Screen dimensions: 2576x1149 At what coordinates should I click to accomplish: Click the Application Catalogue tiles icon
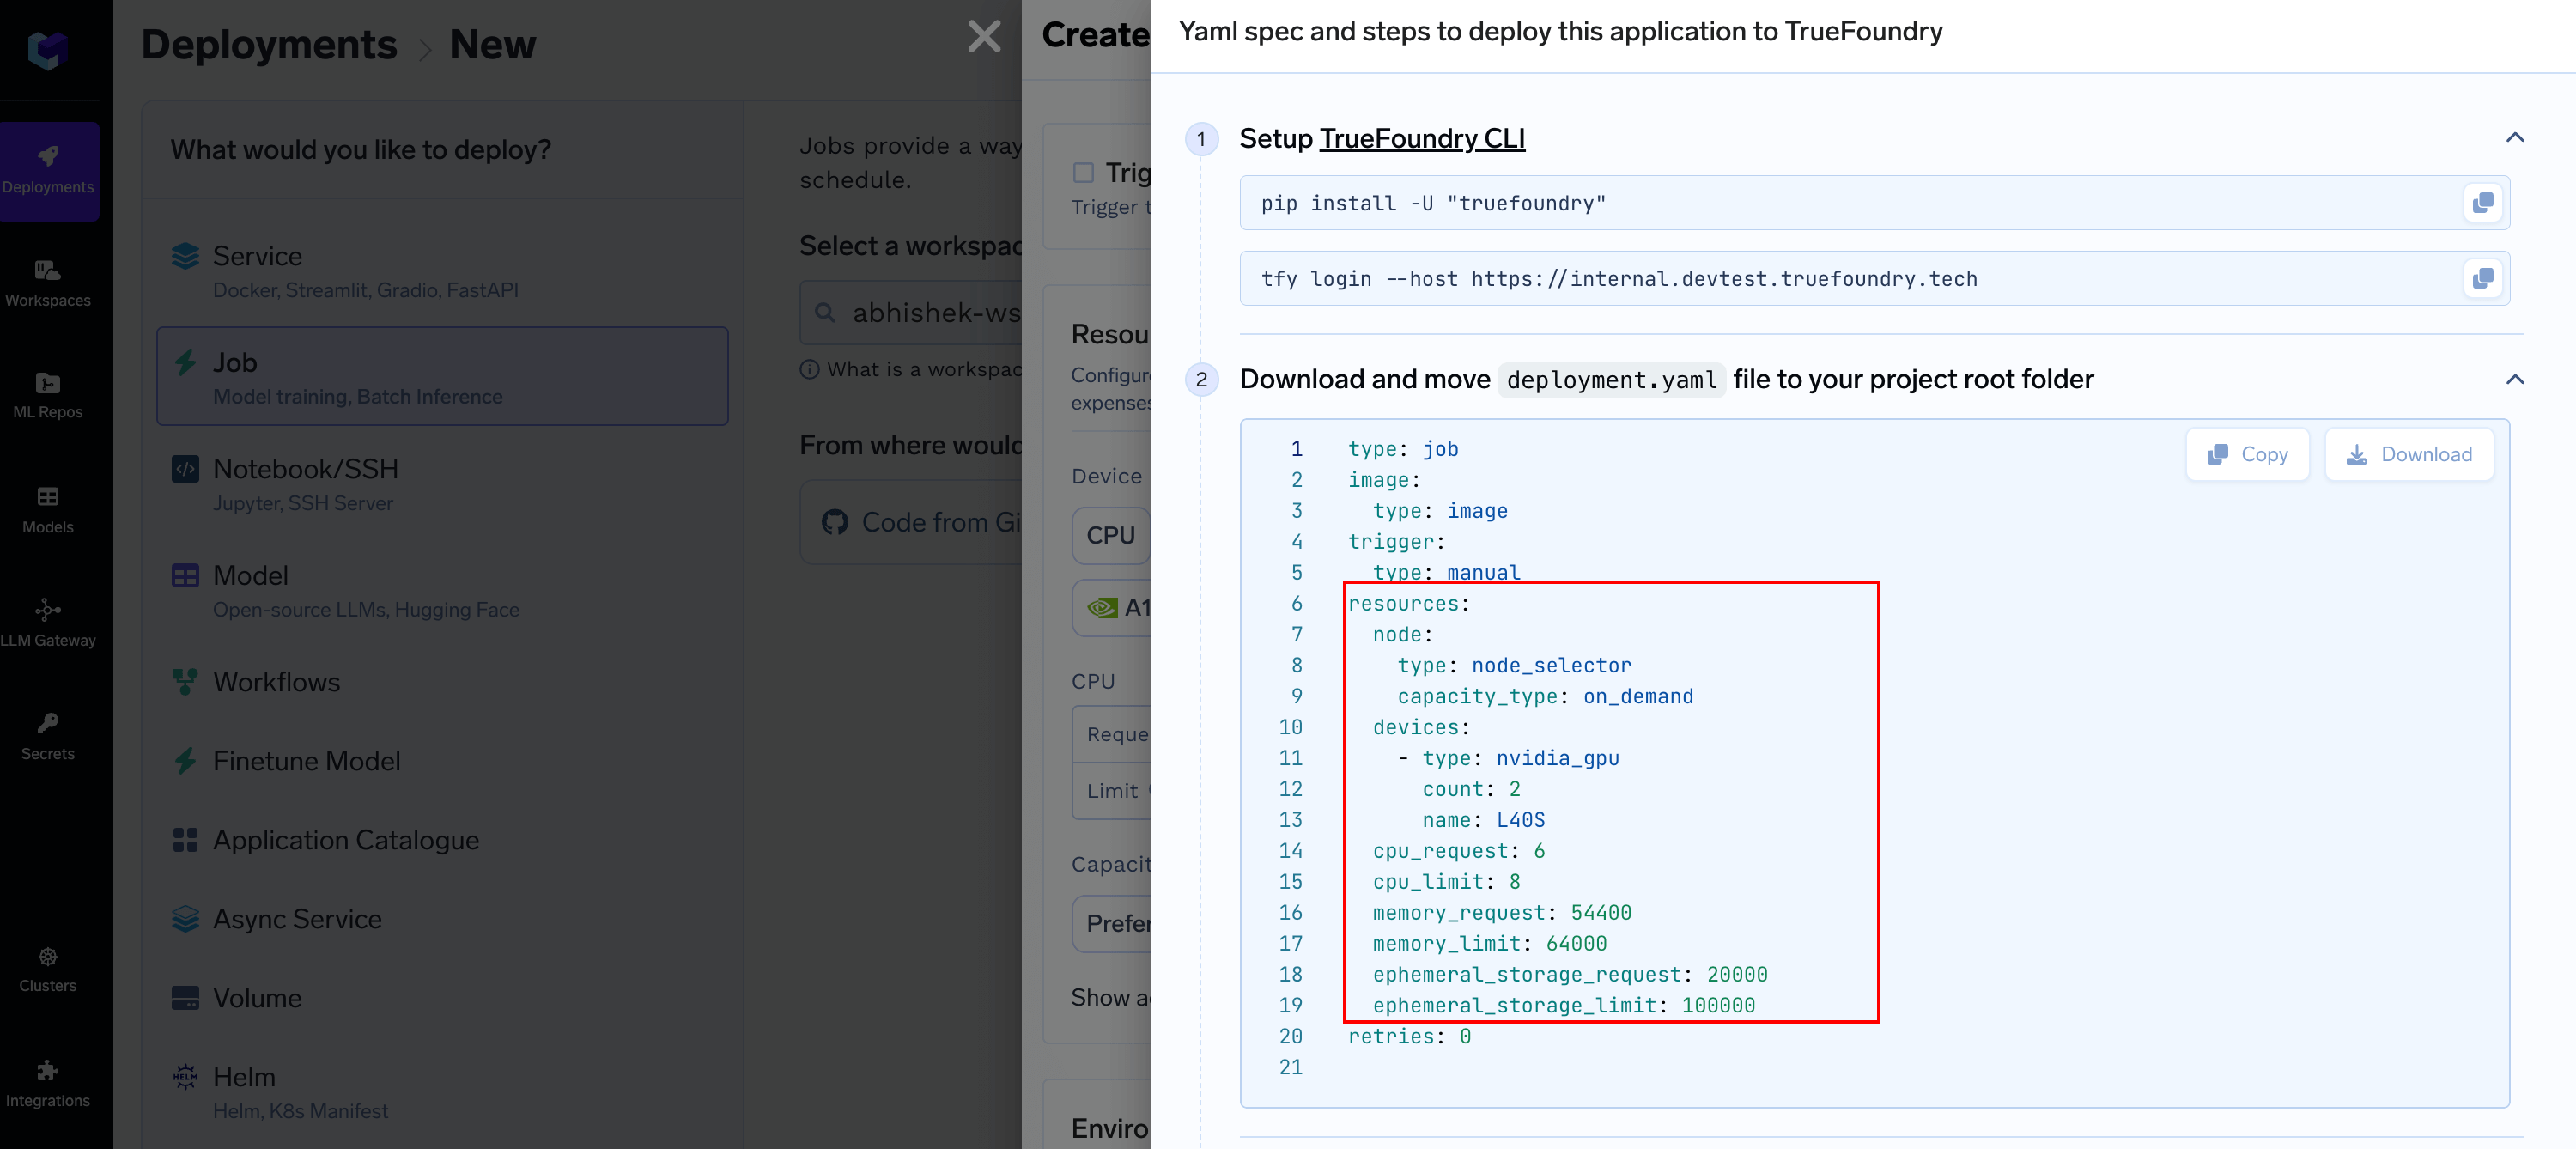point(185,840)
